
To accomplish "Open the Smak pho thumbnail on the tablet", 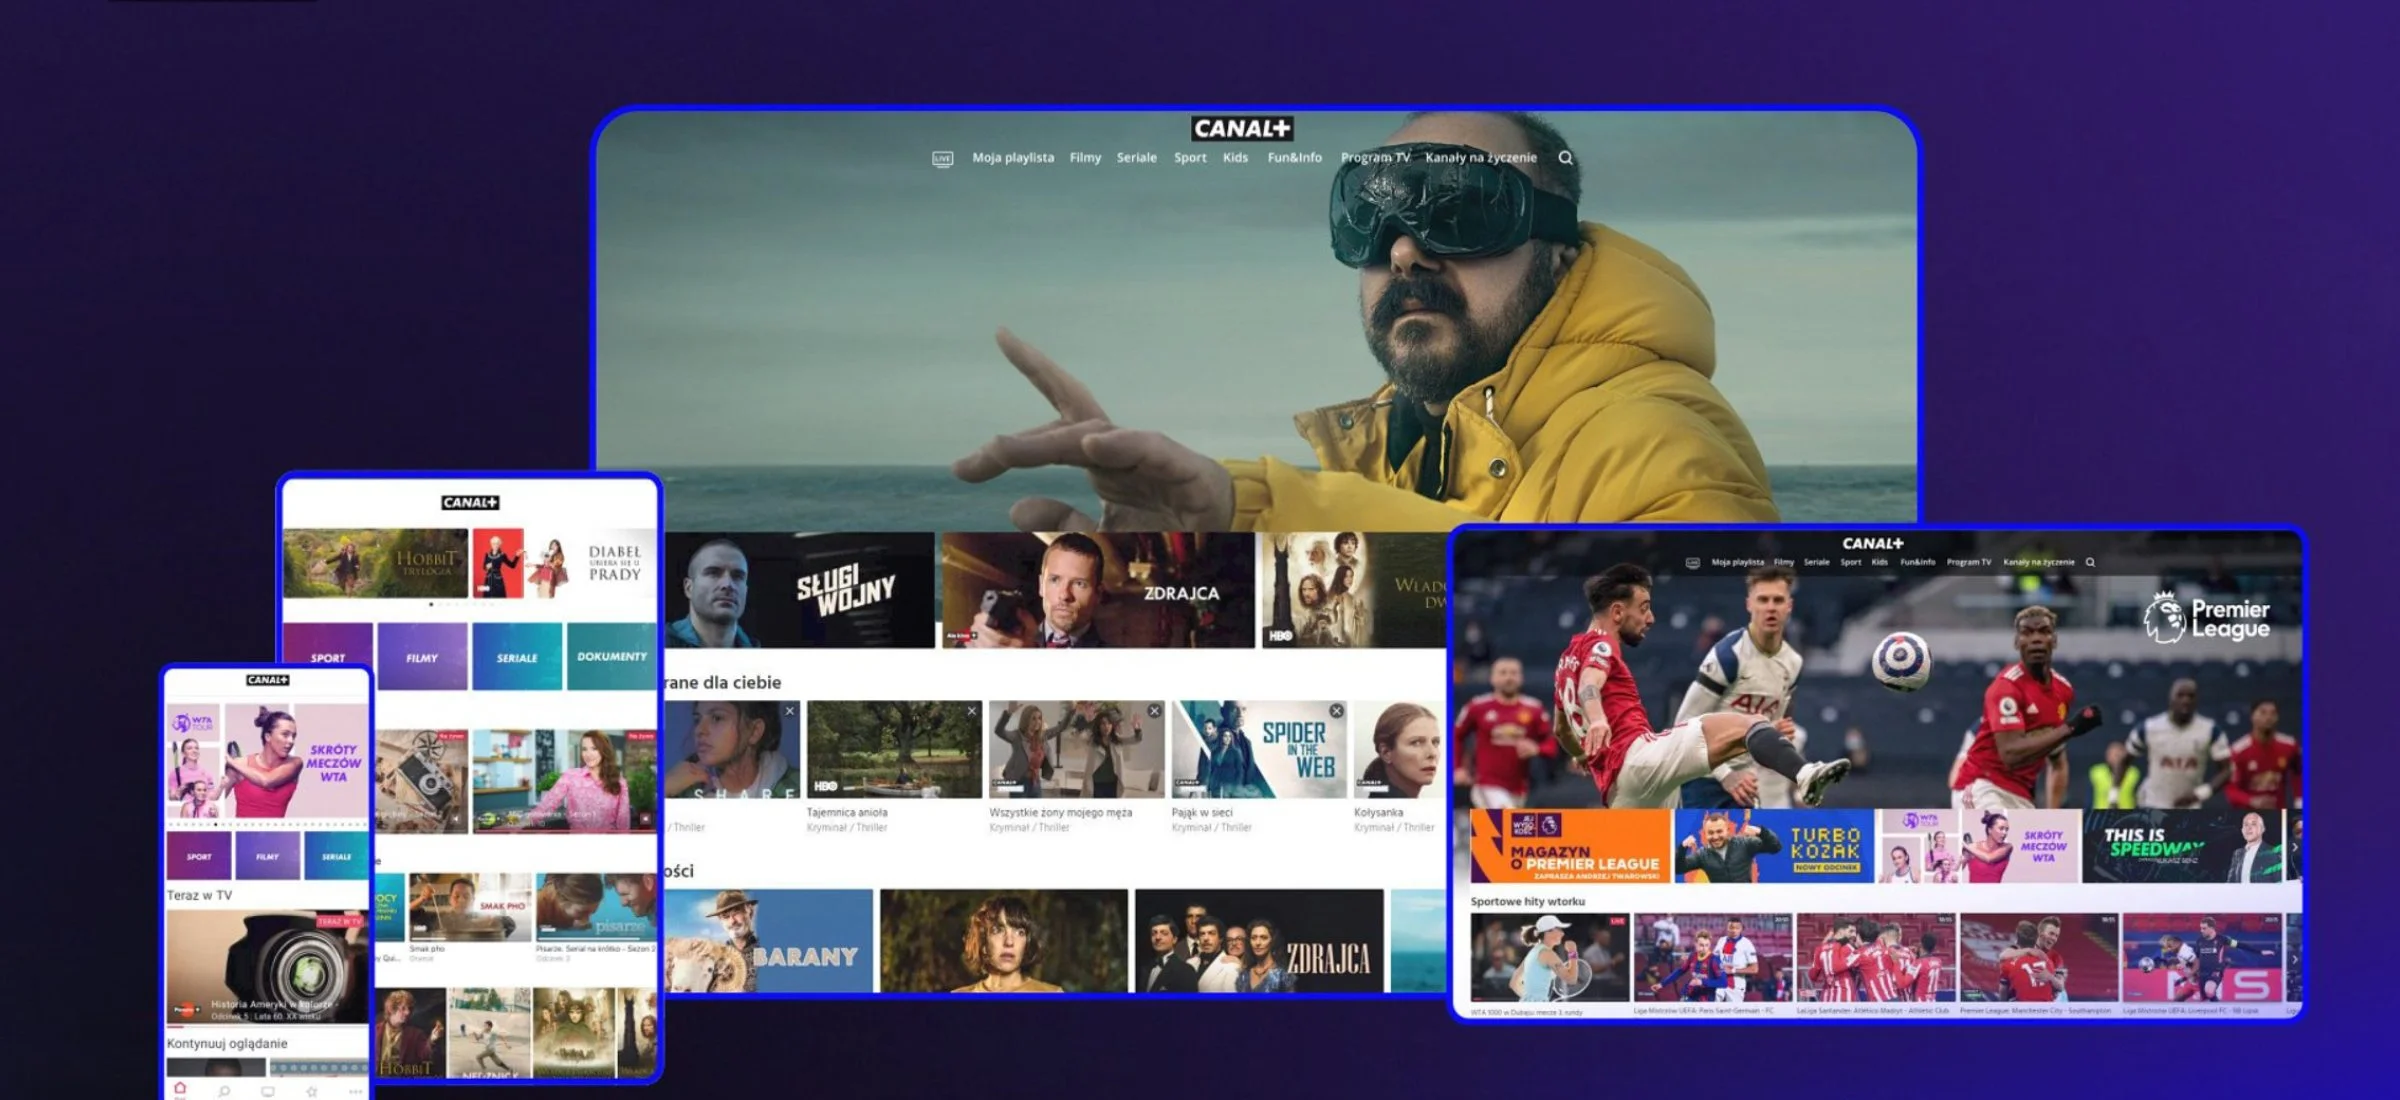I will pos(470,907).
